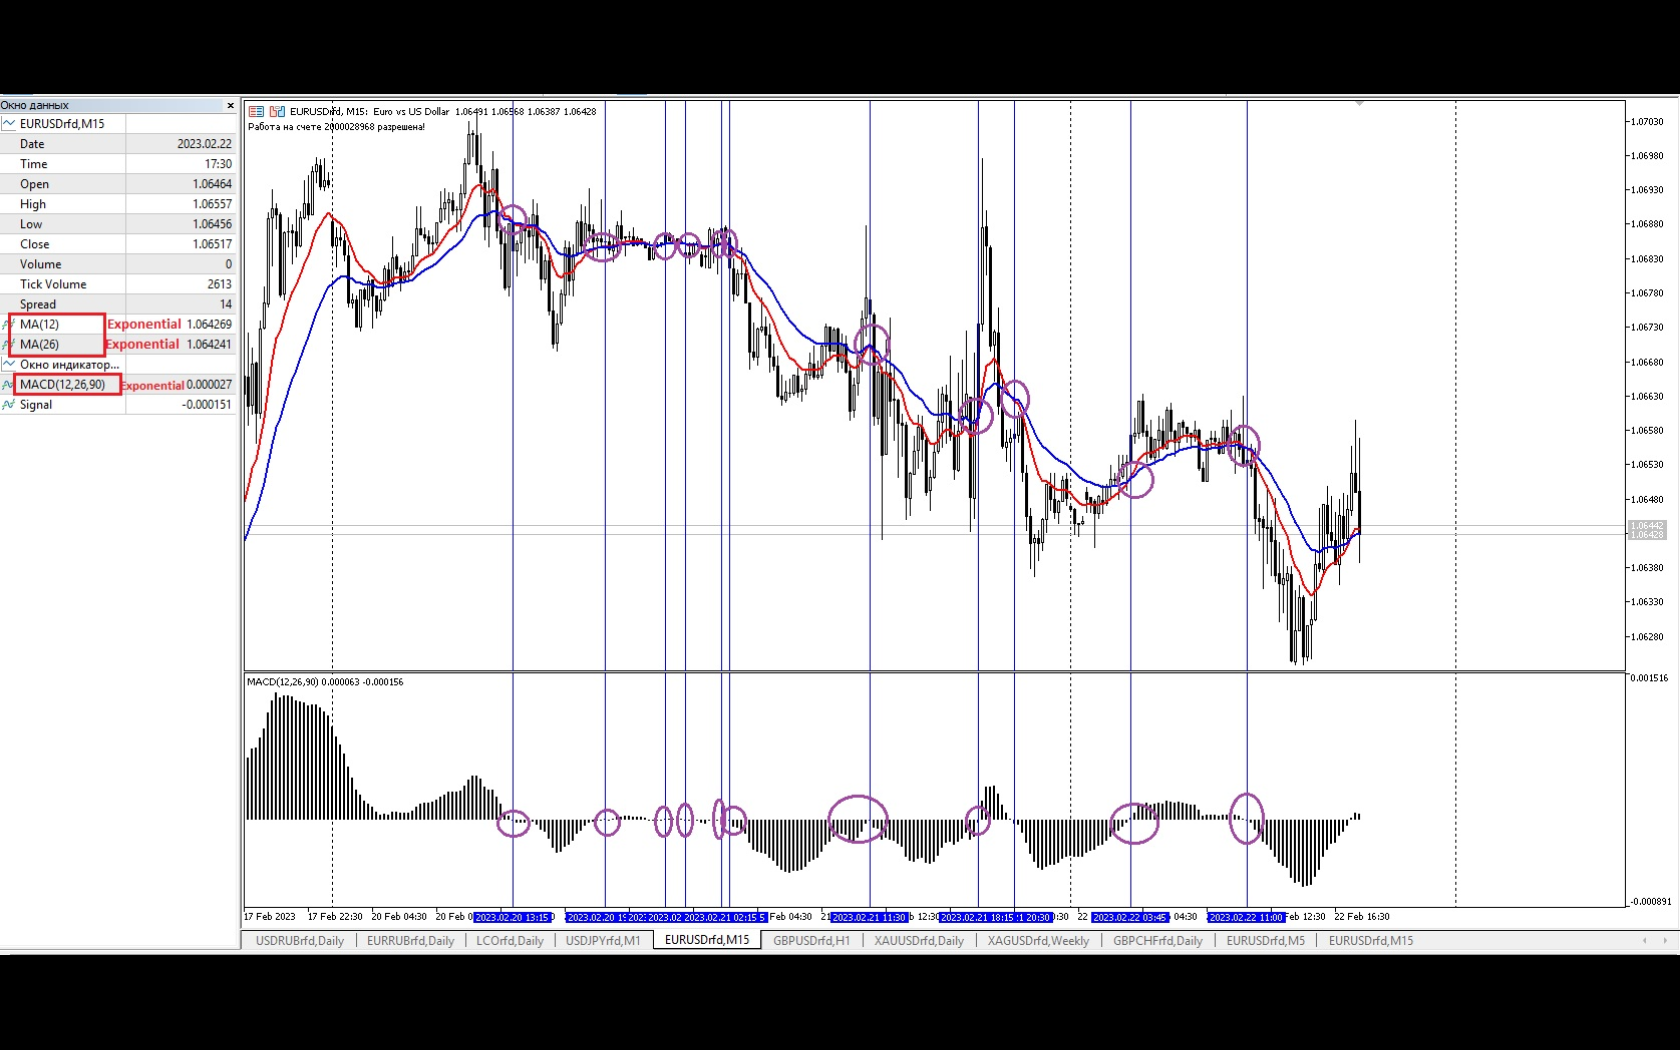1680x1050 pixels.
Task: Click the right tab-scroll arrow at bottom right
Action: point(1663,941)
